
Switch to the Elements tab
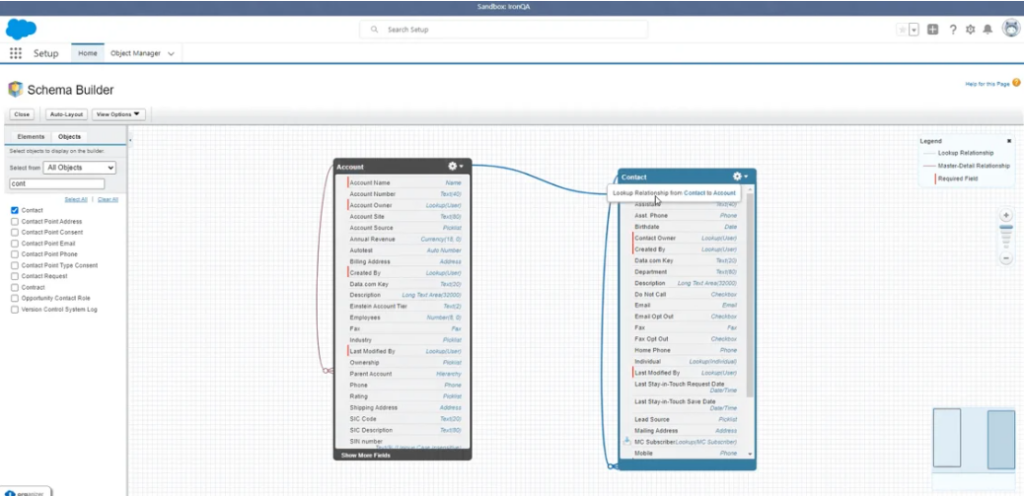tap(31, 137)
